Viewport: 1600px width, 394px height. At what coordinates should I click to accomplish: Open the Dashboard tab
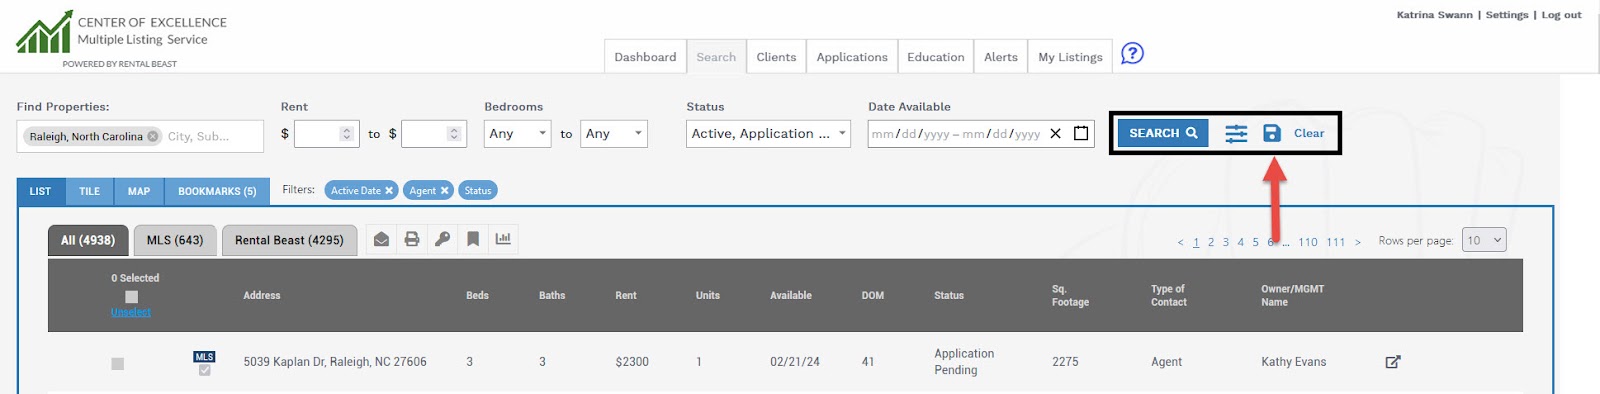pos(645,57)
